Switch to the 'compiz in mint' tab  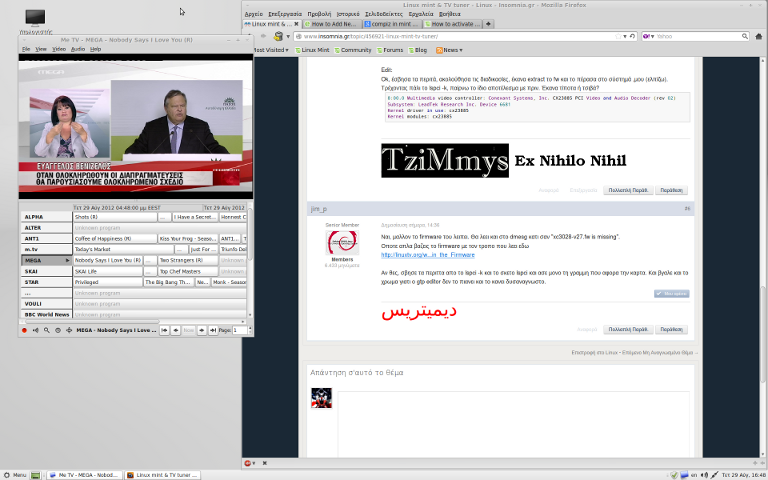392,24
